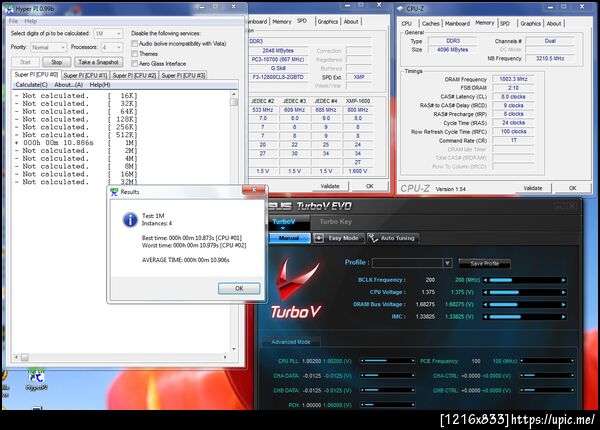Image resolution: width=600 pixels, height=430 pixels.
Task: Click OK in Results dialog
Action: (x=239, y=288)
